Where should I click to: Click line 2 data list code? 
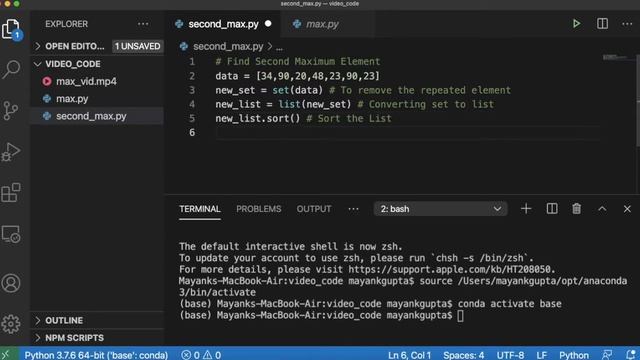(297, 76)
